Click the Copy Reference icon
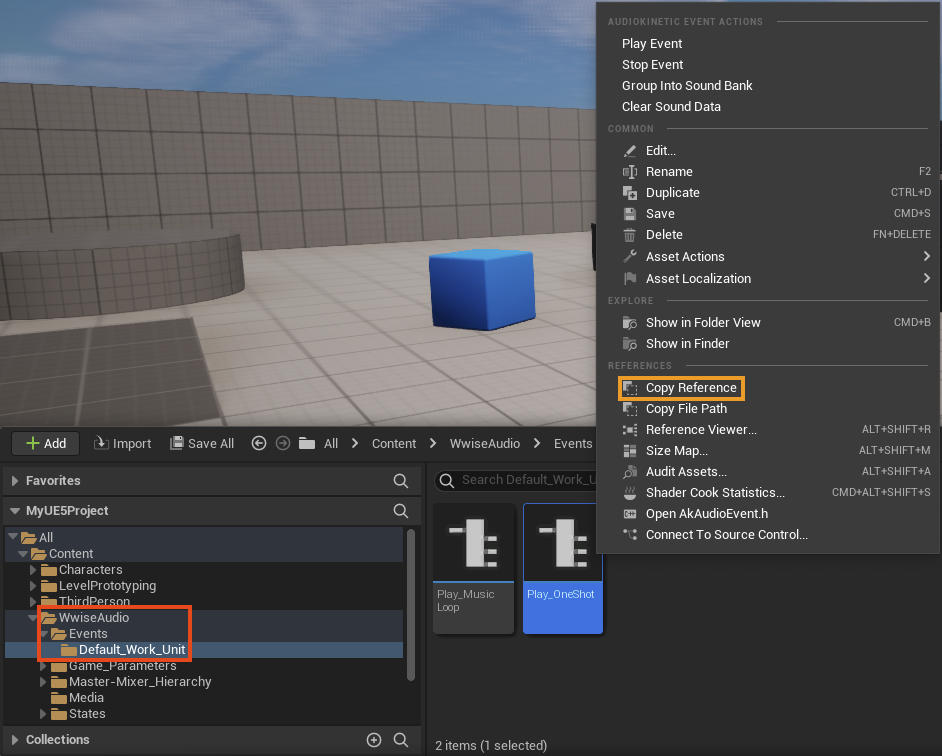The width and height of the screenshot is (942, 756). pyautogui.click(x=630, y=388)
